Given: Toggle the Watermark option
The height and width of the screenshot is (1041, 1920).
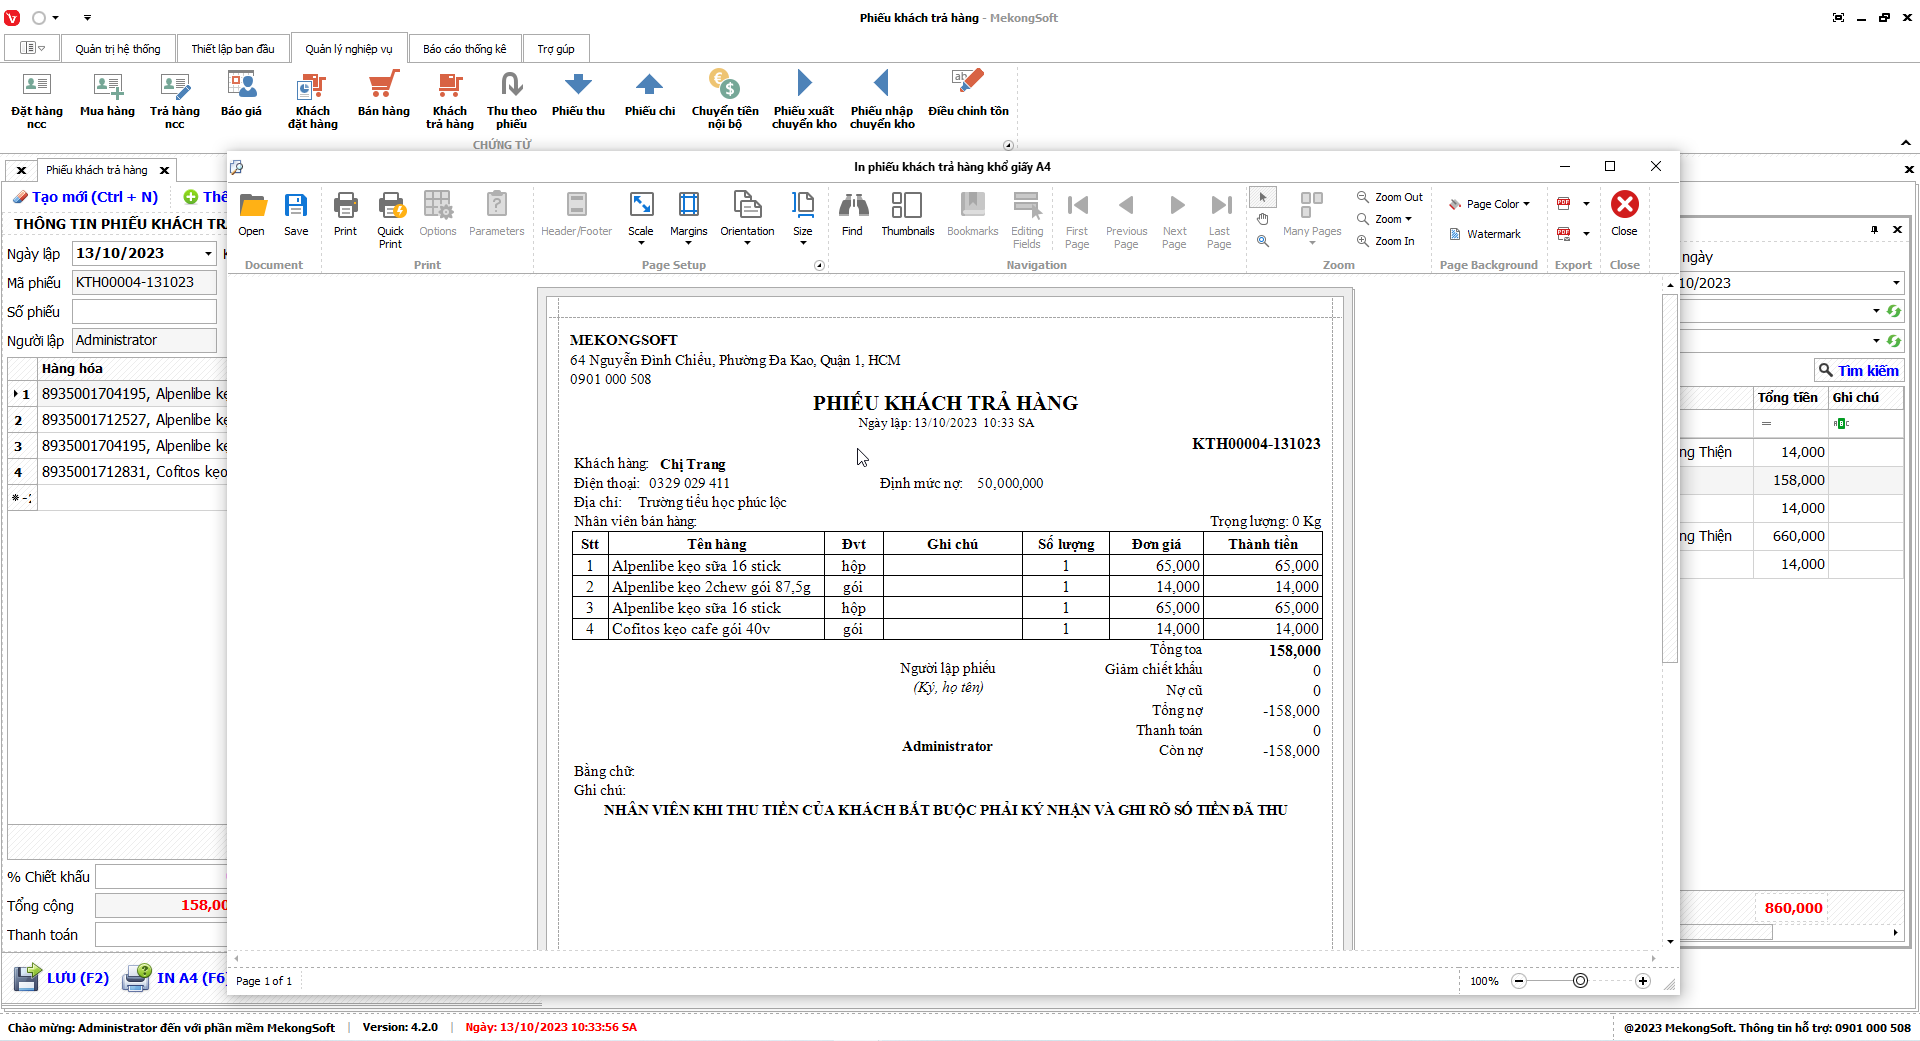Looking at the screenshot, I should (1485, 234).
